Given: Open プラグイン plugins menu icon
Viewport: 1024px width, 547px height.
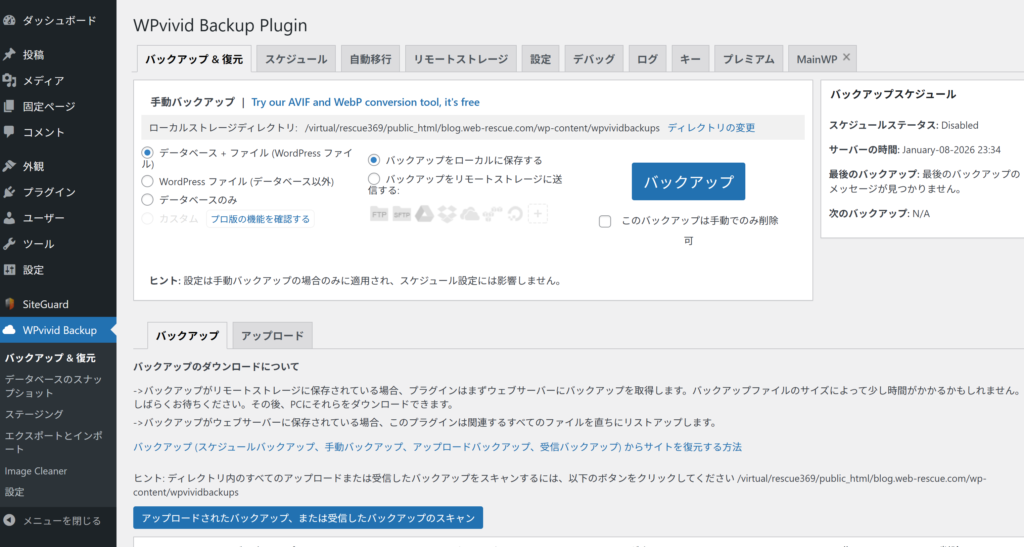Looking at the screenshot, I should pos(10,192).
